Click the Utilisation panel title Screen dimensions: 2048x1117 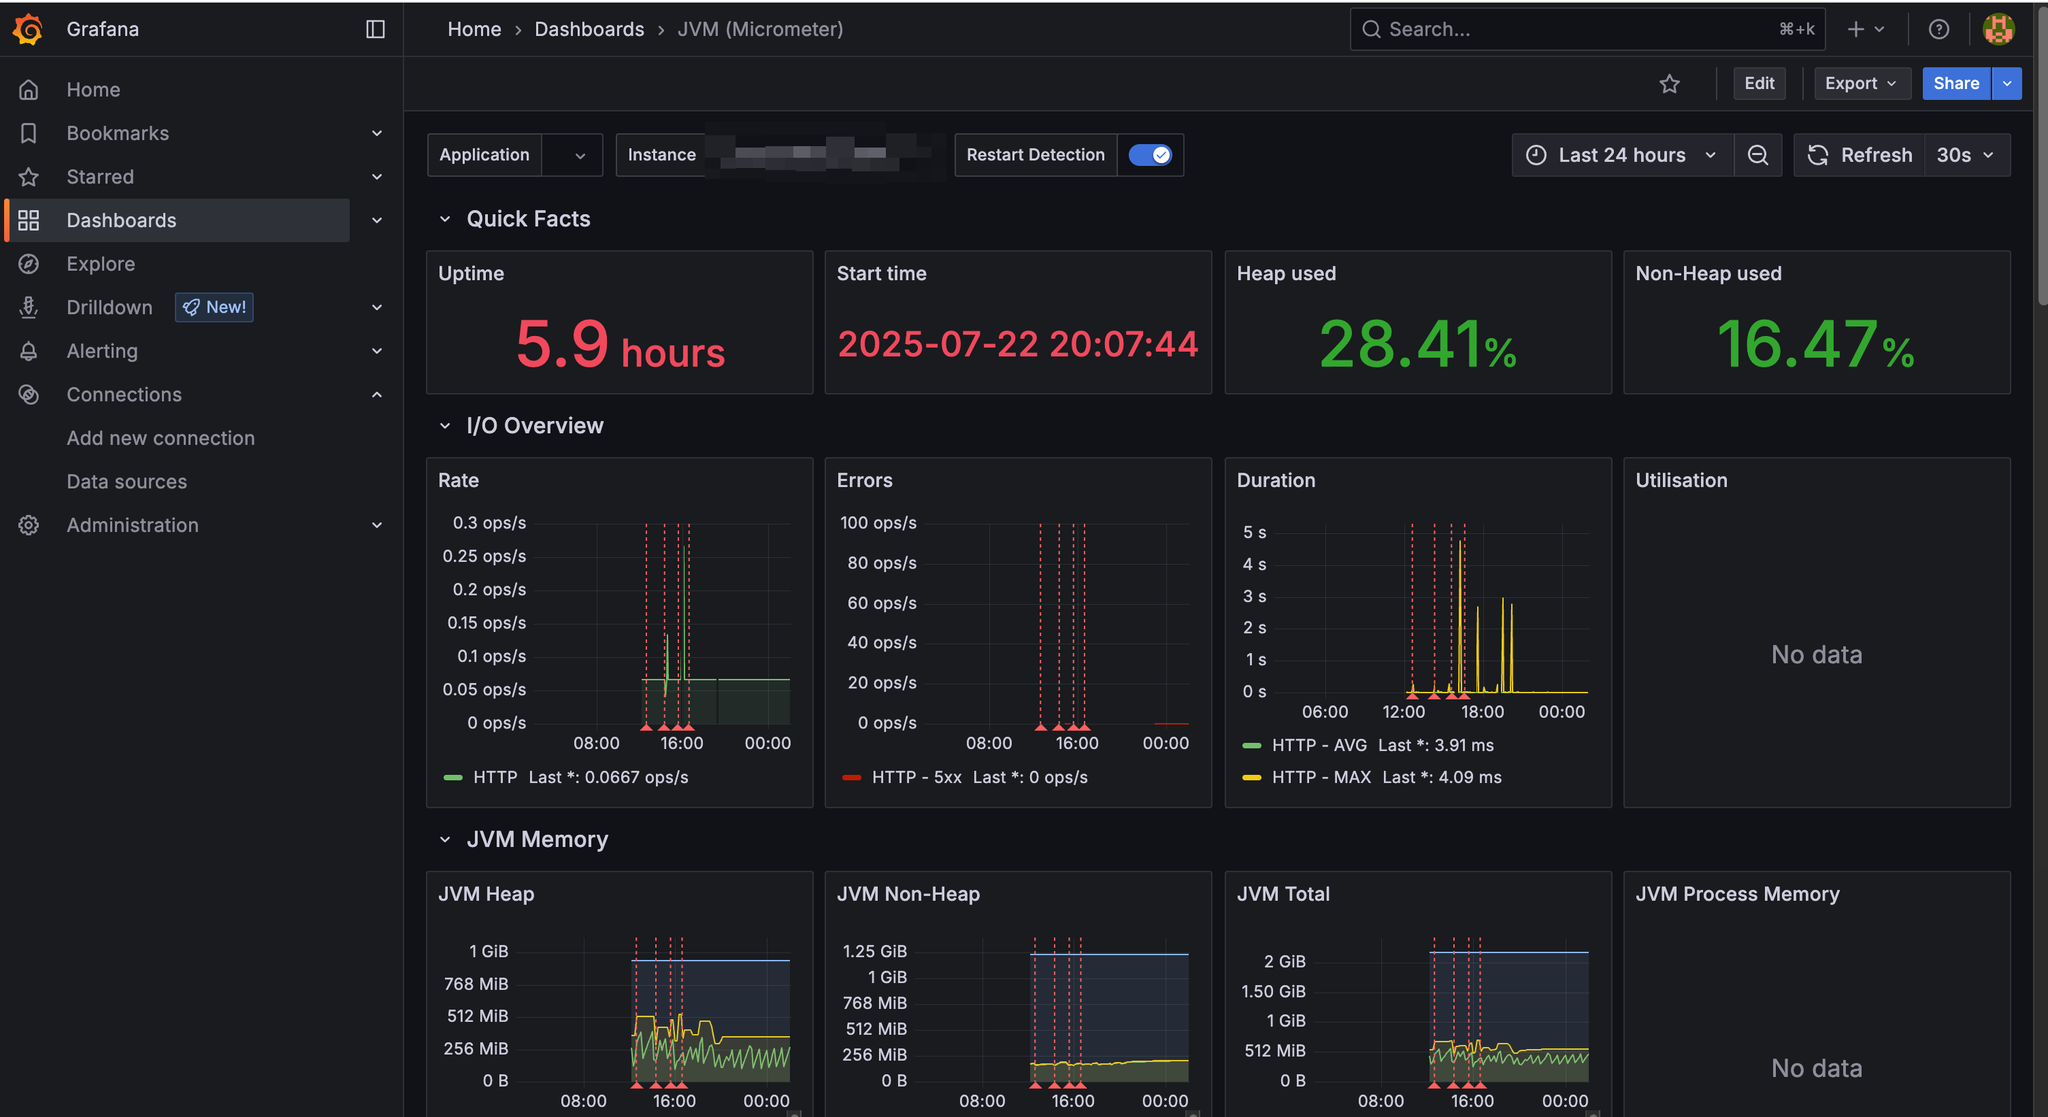(1681, 481)
